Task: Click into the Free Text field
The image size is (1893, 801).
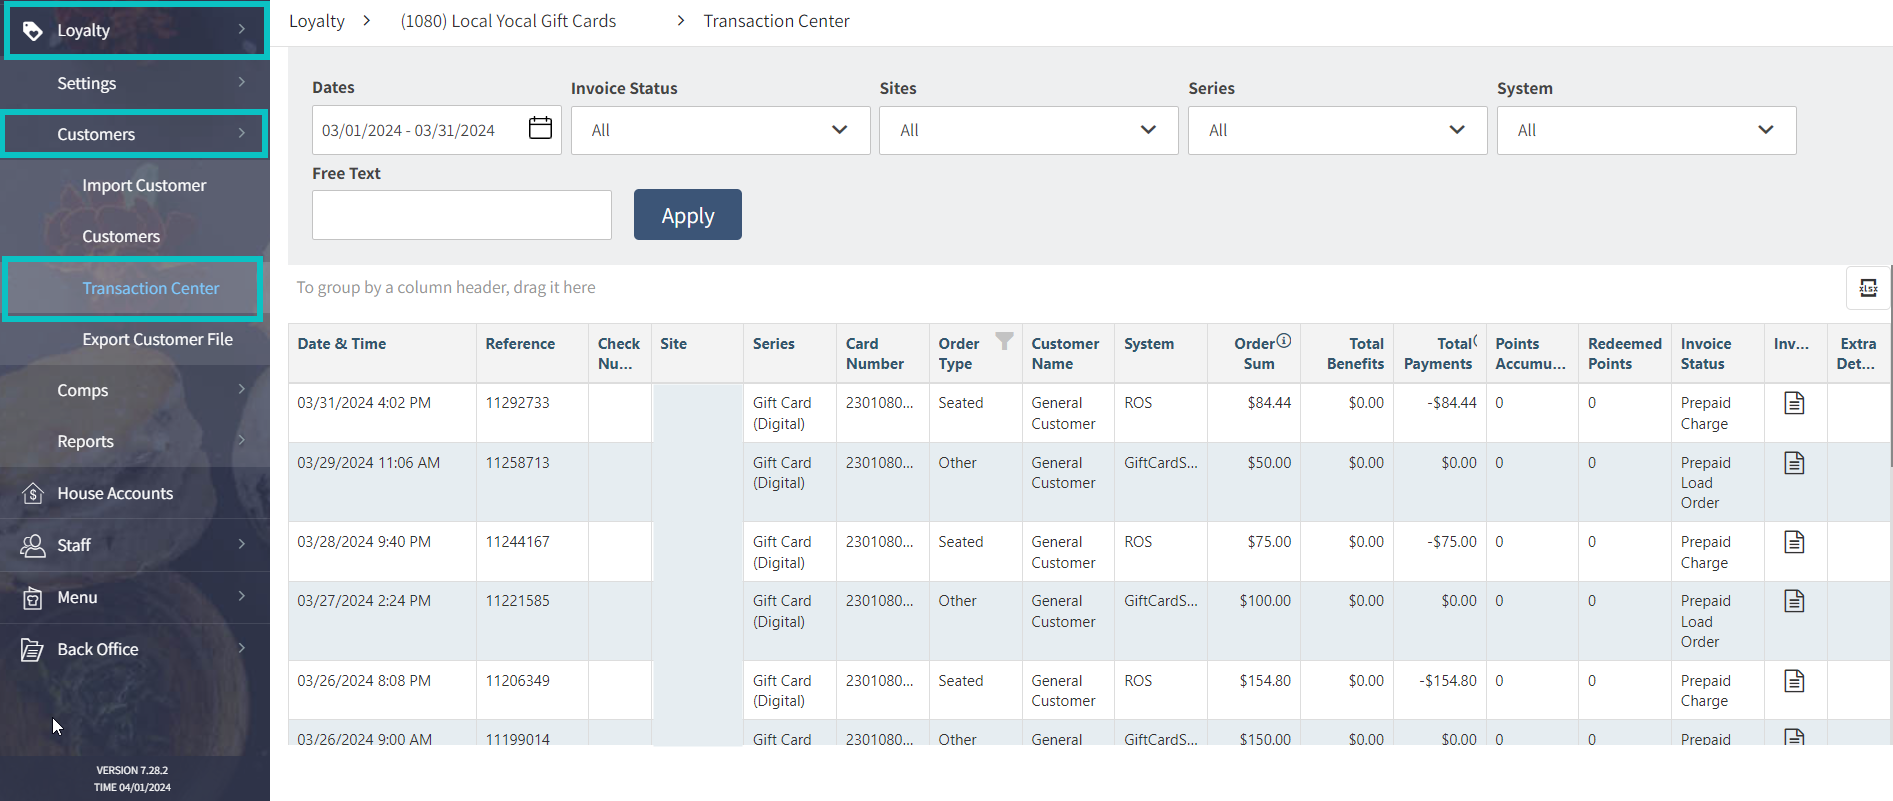Action: [461, 215]
